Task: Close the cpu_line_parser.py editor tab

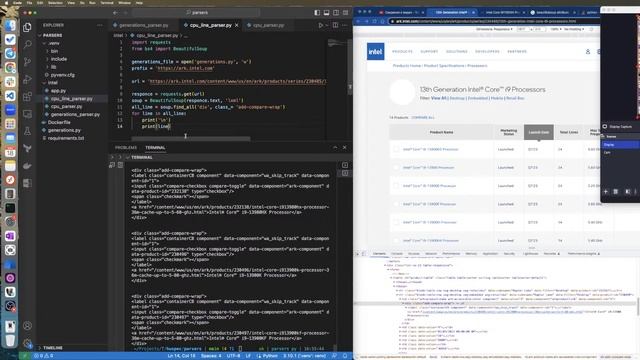Action: coord(237,25)
